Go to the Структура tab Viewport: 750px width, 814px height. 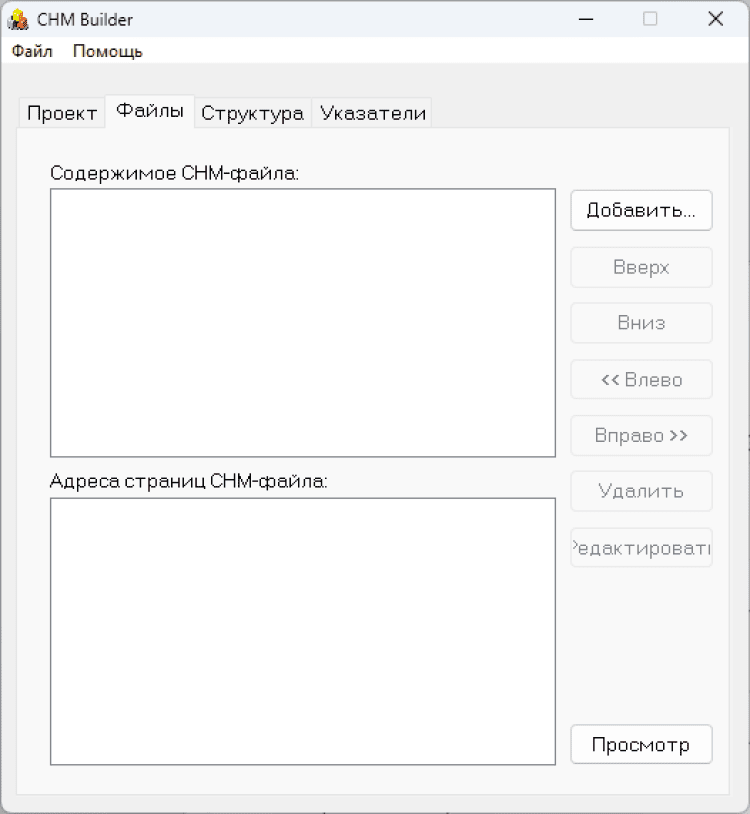252,113
